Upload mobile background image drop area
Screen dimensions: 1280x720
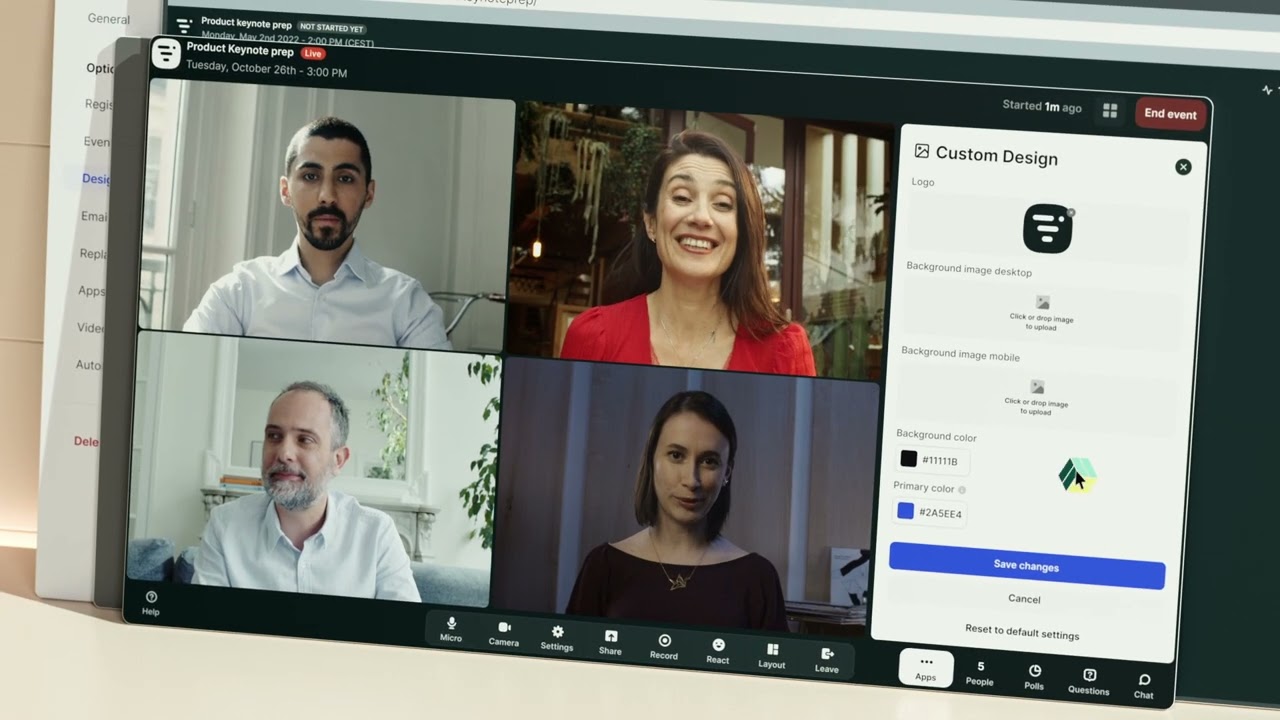(1037, 397)
